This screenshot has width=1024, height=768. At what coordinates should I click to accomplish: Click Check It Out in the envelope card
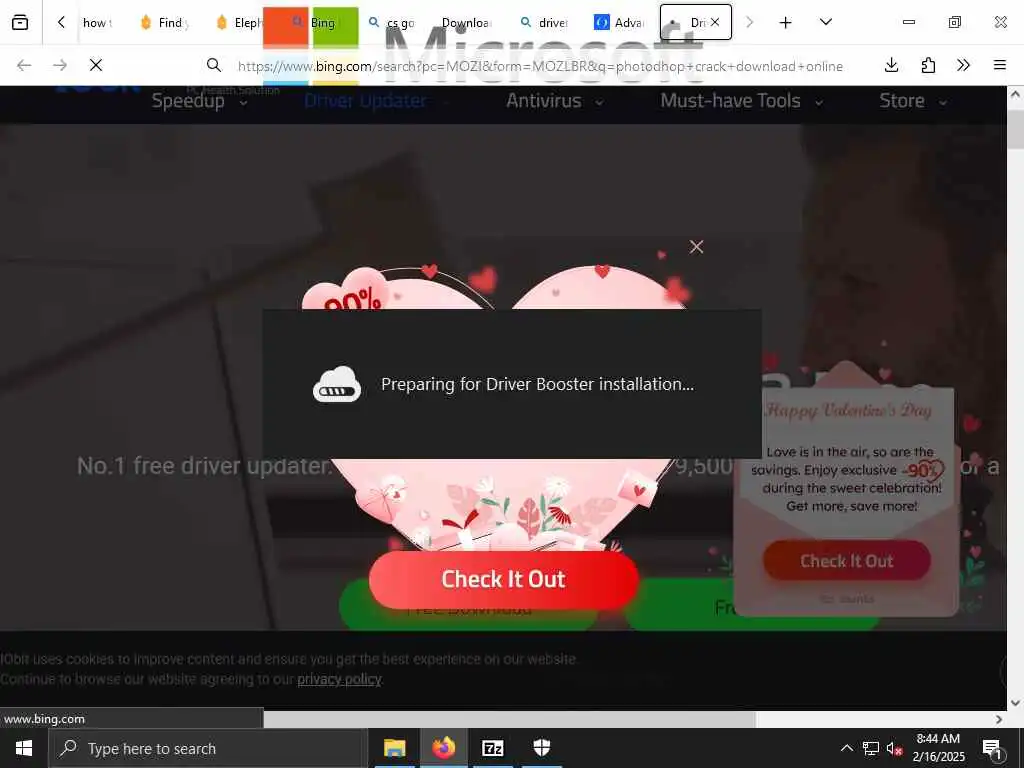click(846, 560)
